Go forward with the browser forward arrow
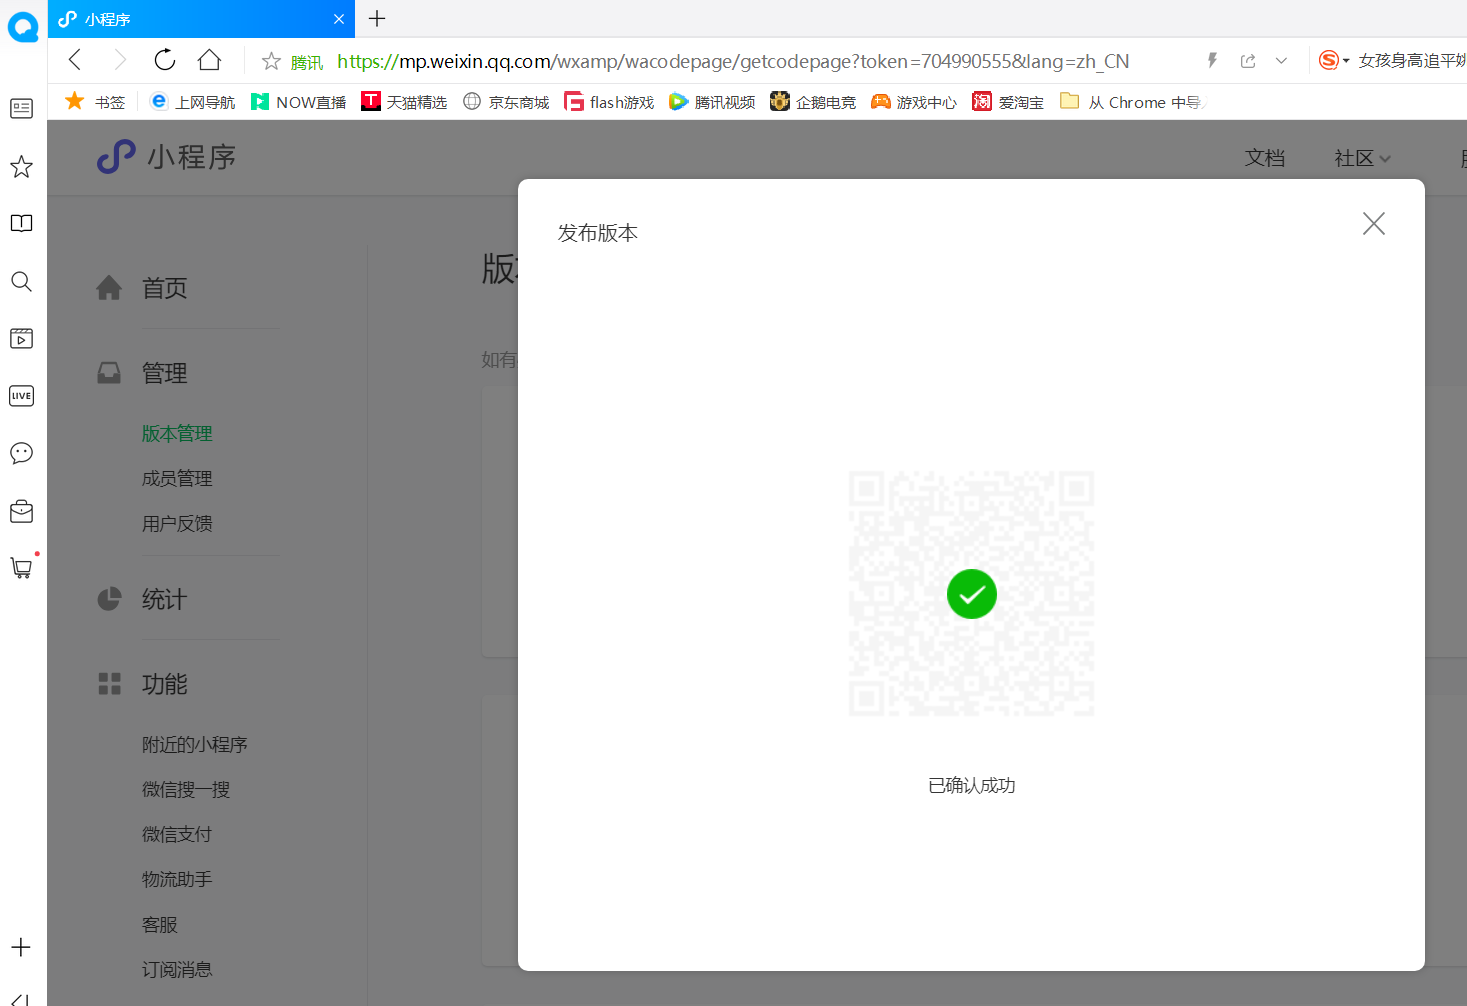 tap(120, 60)
